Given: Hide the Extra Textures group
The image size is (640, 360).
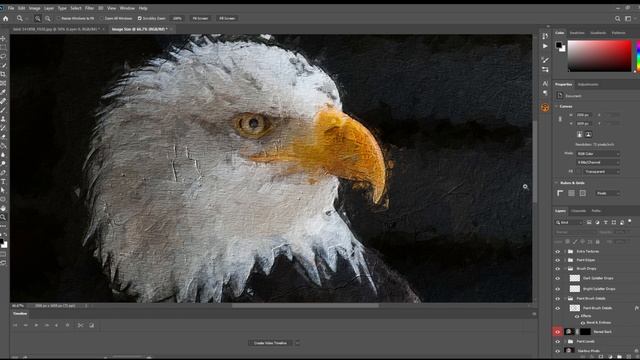Looking at the screenshot, I should pyautogui.click(x=558, y=251).
